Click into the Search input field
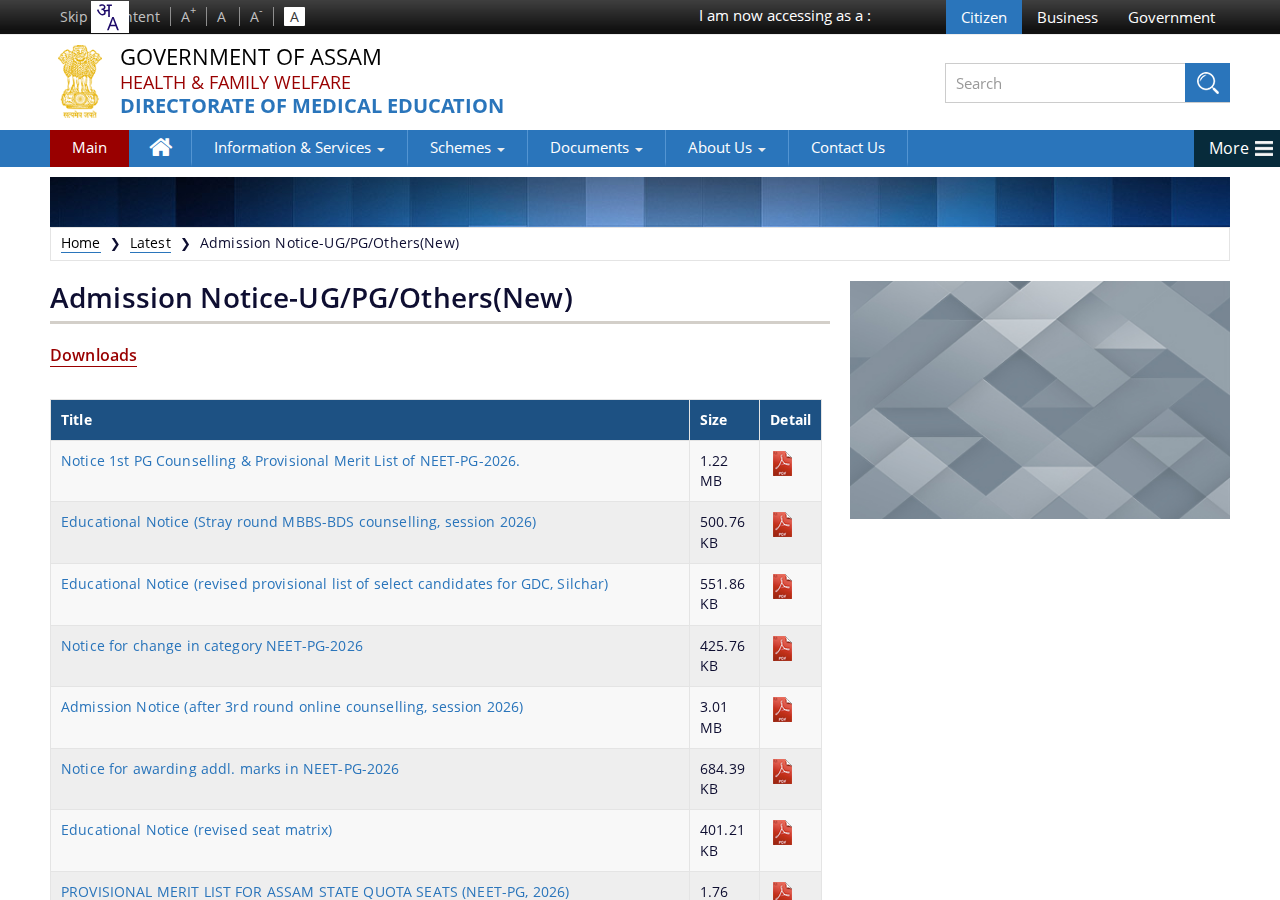The image size is (1280, 900). click(1065, 83)
